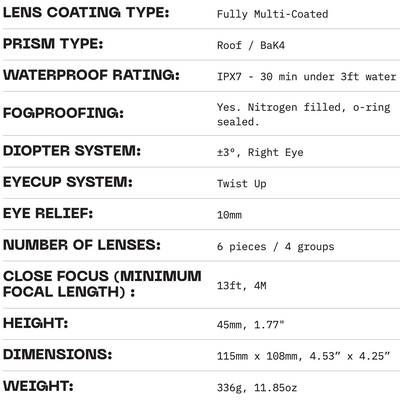Click the Eyecup System label
400x400 pixels.
click(x=68, y=182)
